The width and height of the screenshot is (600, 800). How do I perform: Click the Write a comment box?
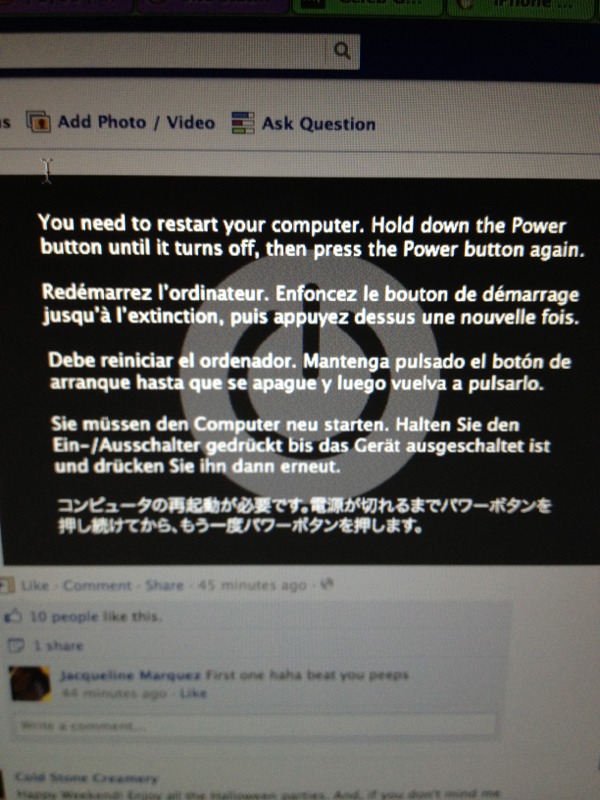pos(254,726)
